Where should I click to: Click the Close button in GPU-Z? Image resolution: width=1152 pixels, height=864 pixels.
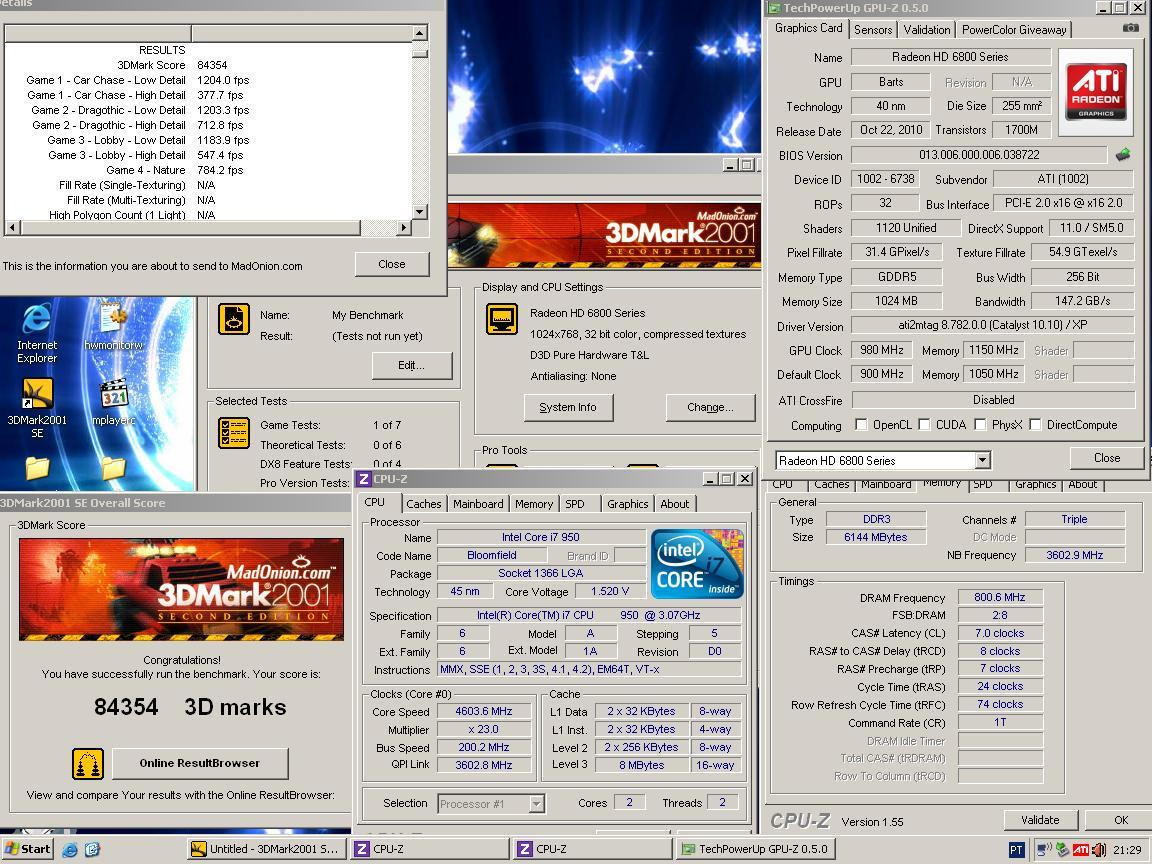(1106, 458)
